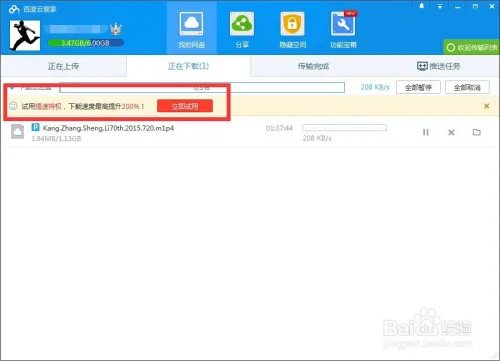The width and height of the screenshot is (500, 361).
Task: Click the remaining time 01:37:44
Action: point(279,128)
